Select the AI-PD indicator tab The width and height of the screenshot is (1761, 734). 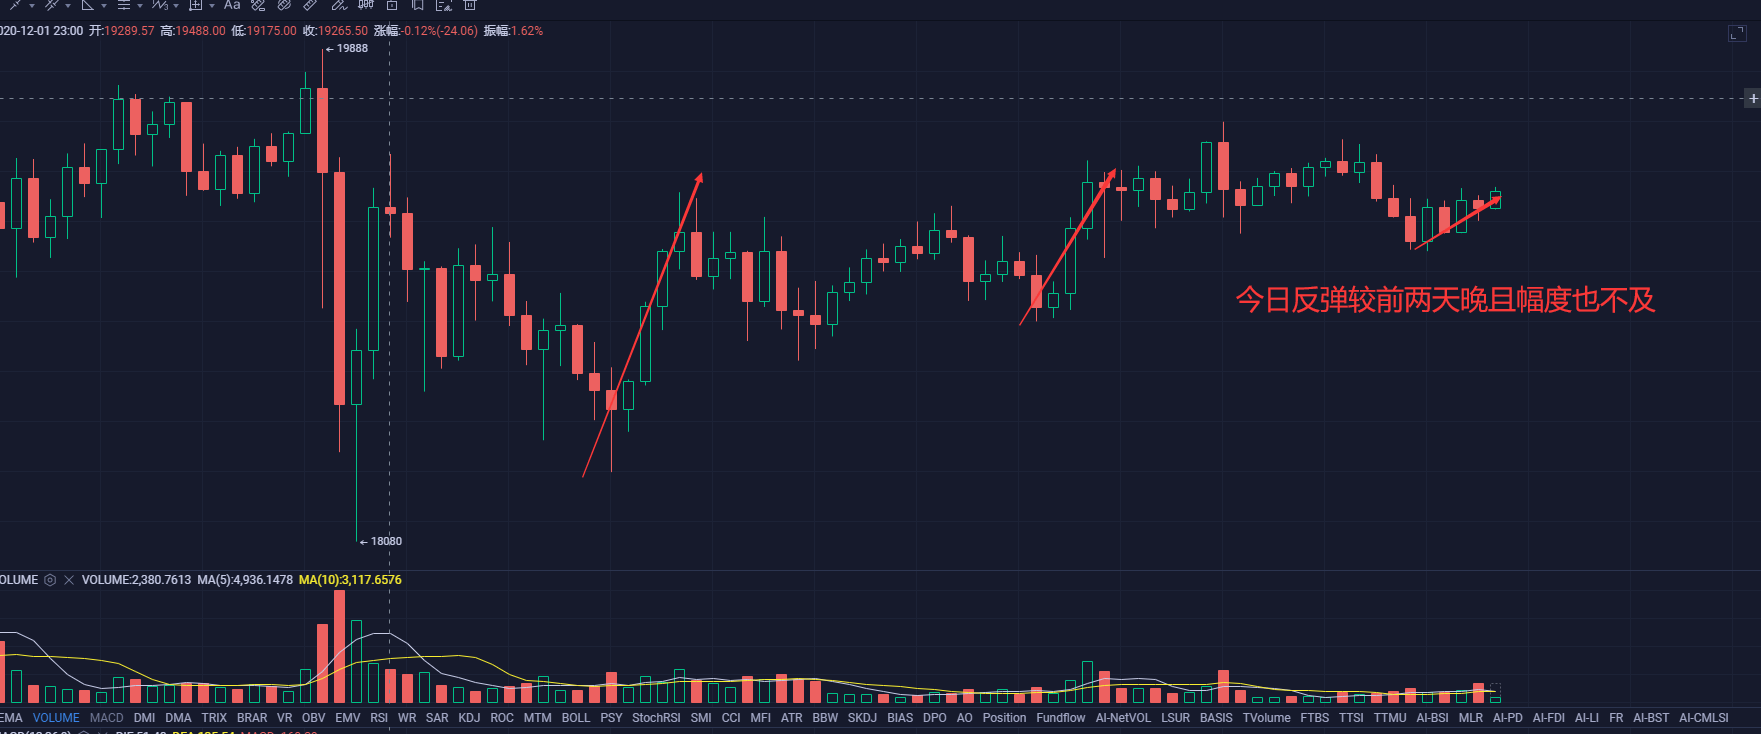(x=1508, y=718)
